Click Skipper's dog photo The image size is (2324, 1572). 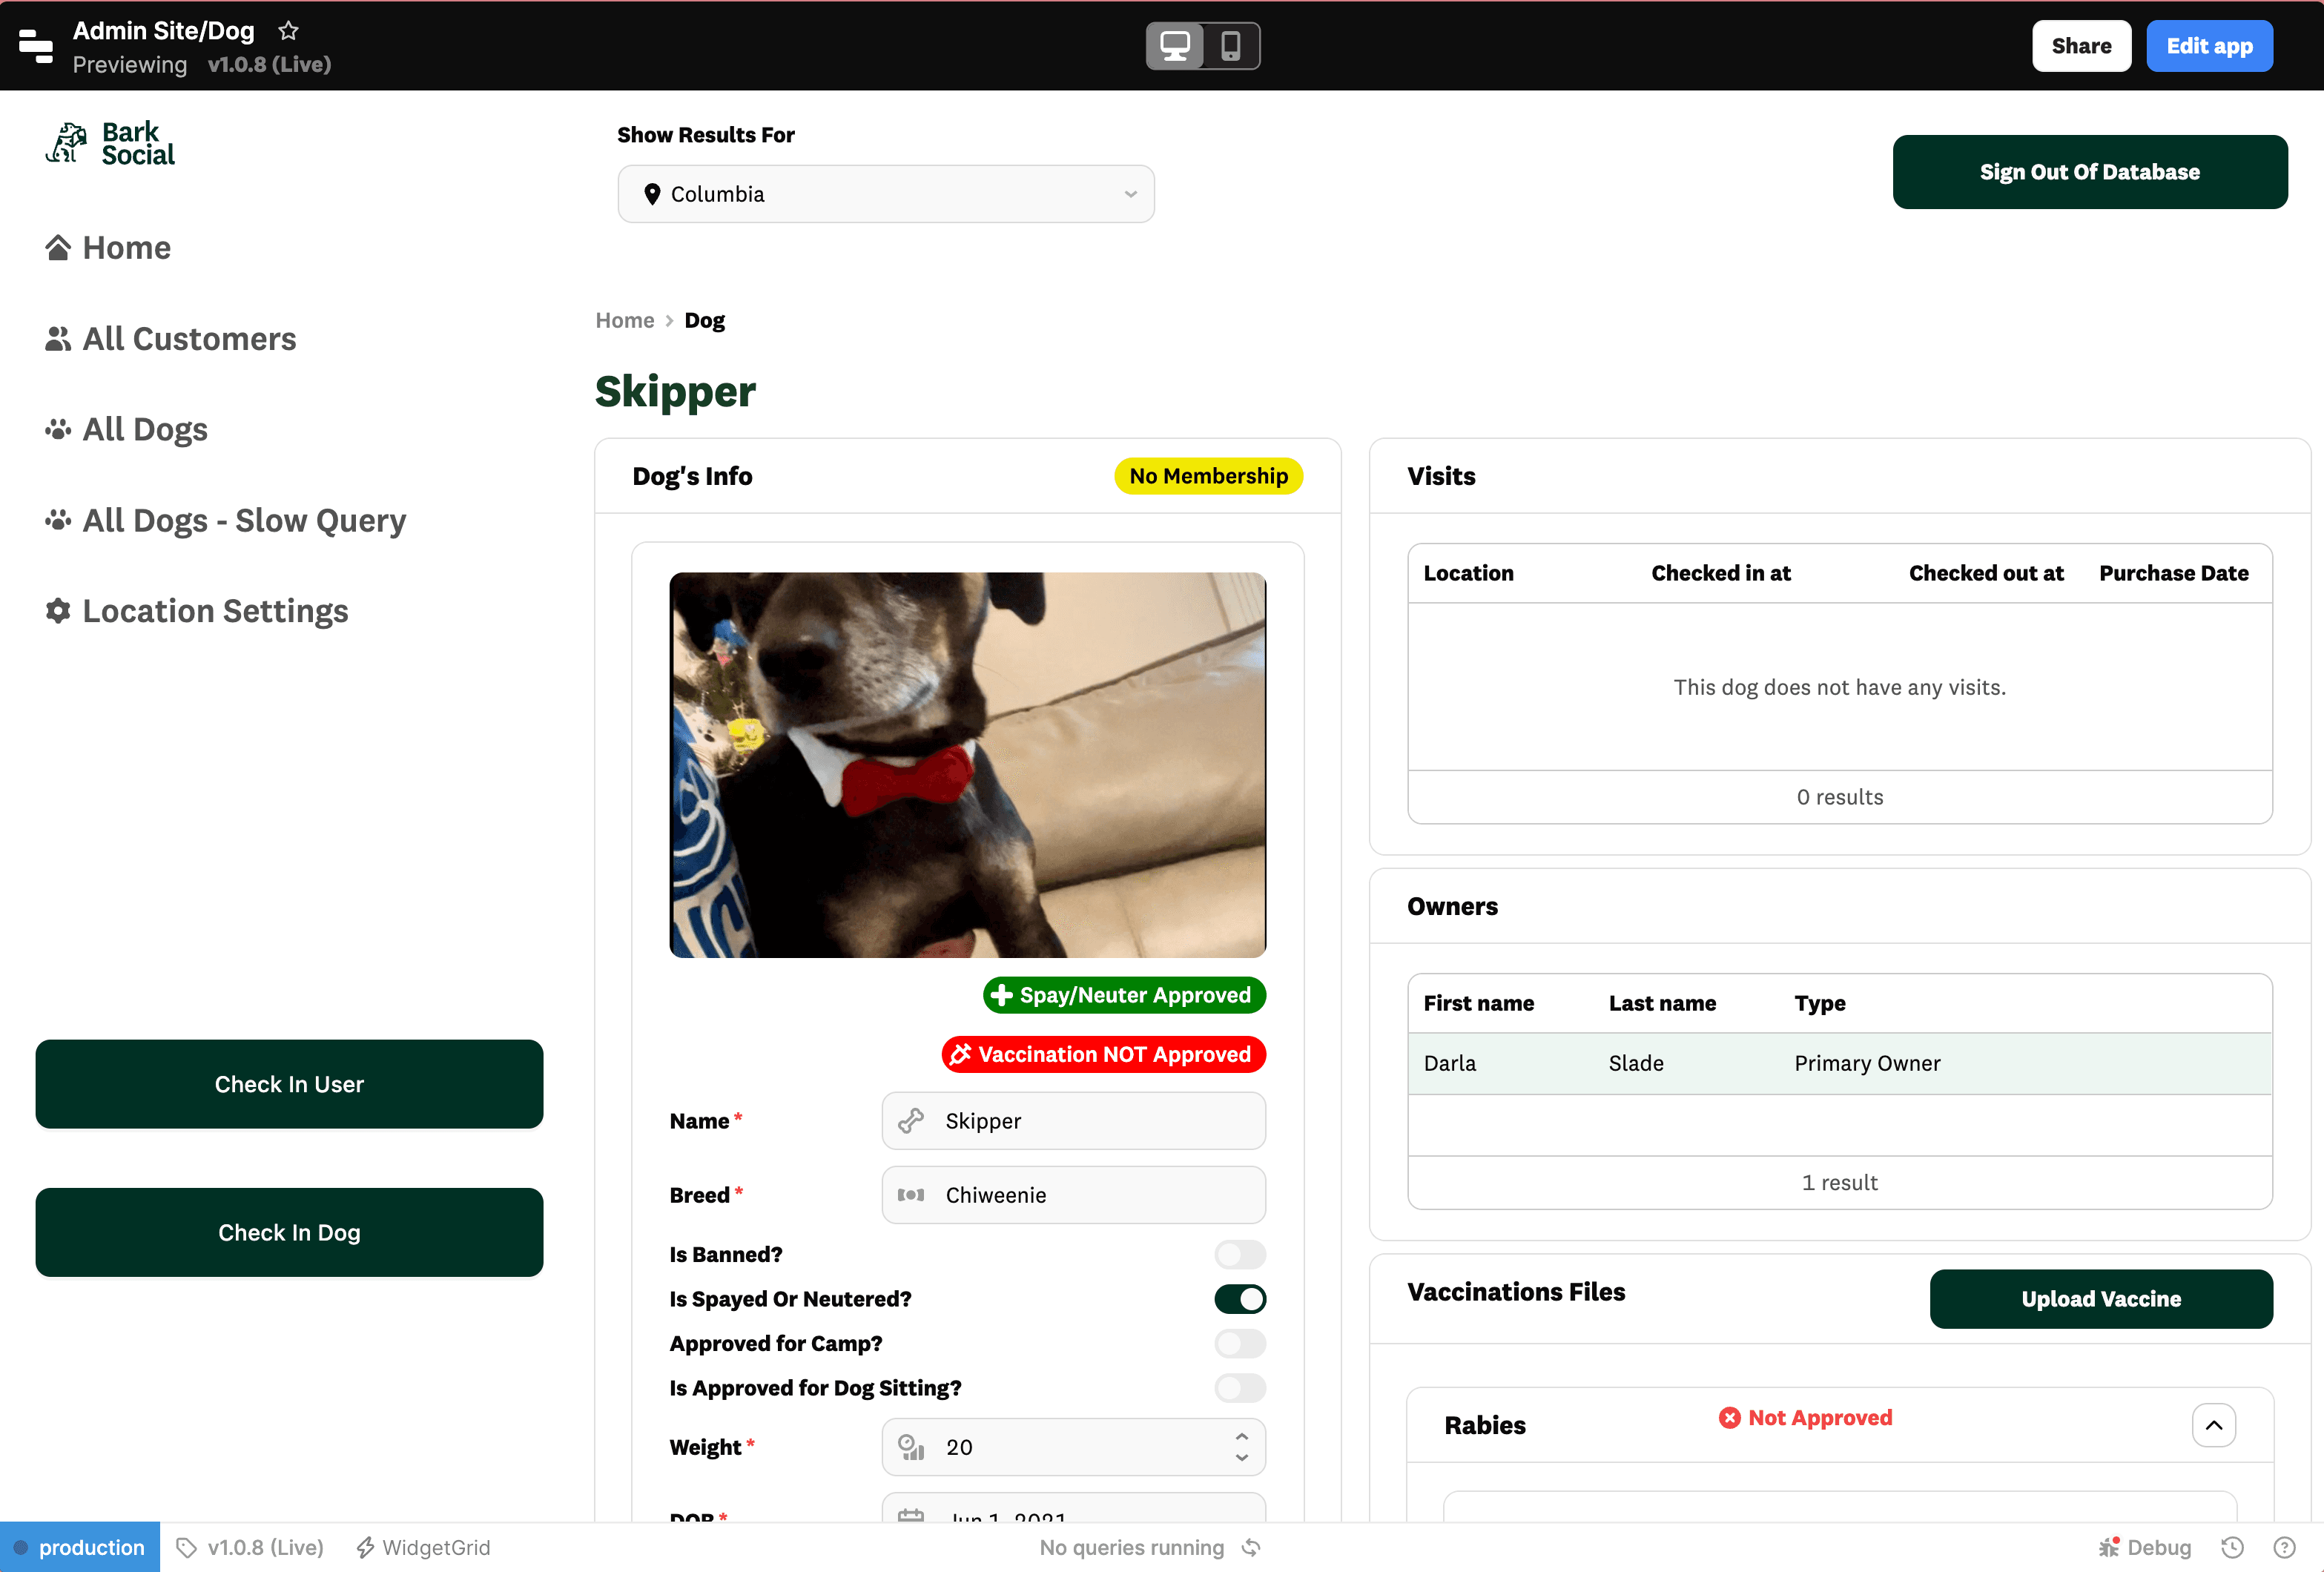968,765
